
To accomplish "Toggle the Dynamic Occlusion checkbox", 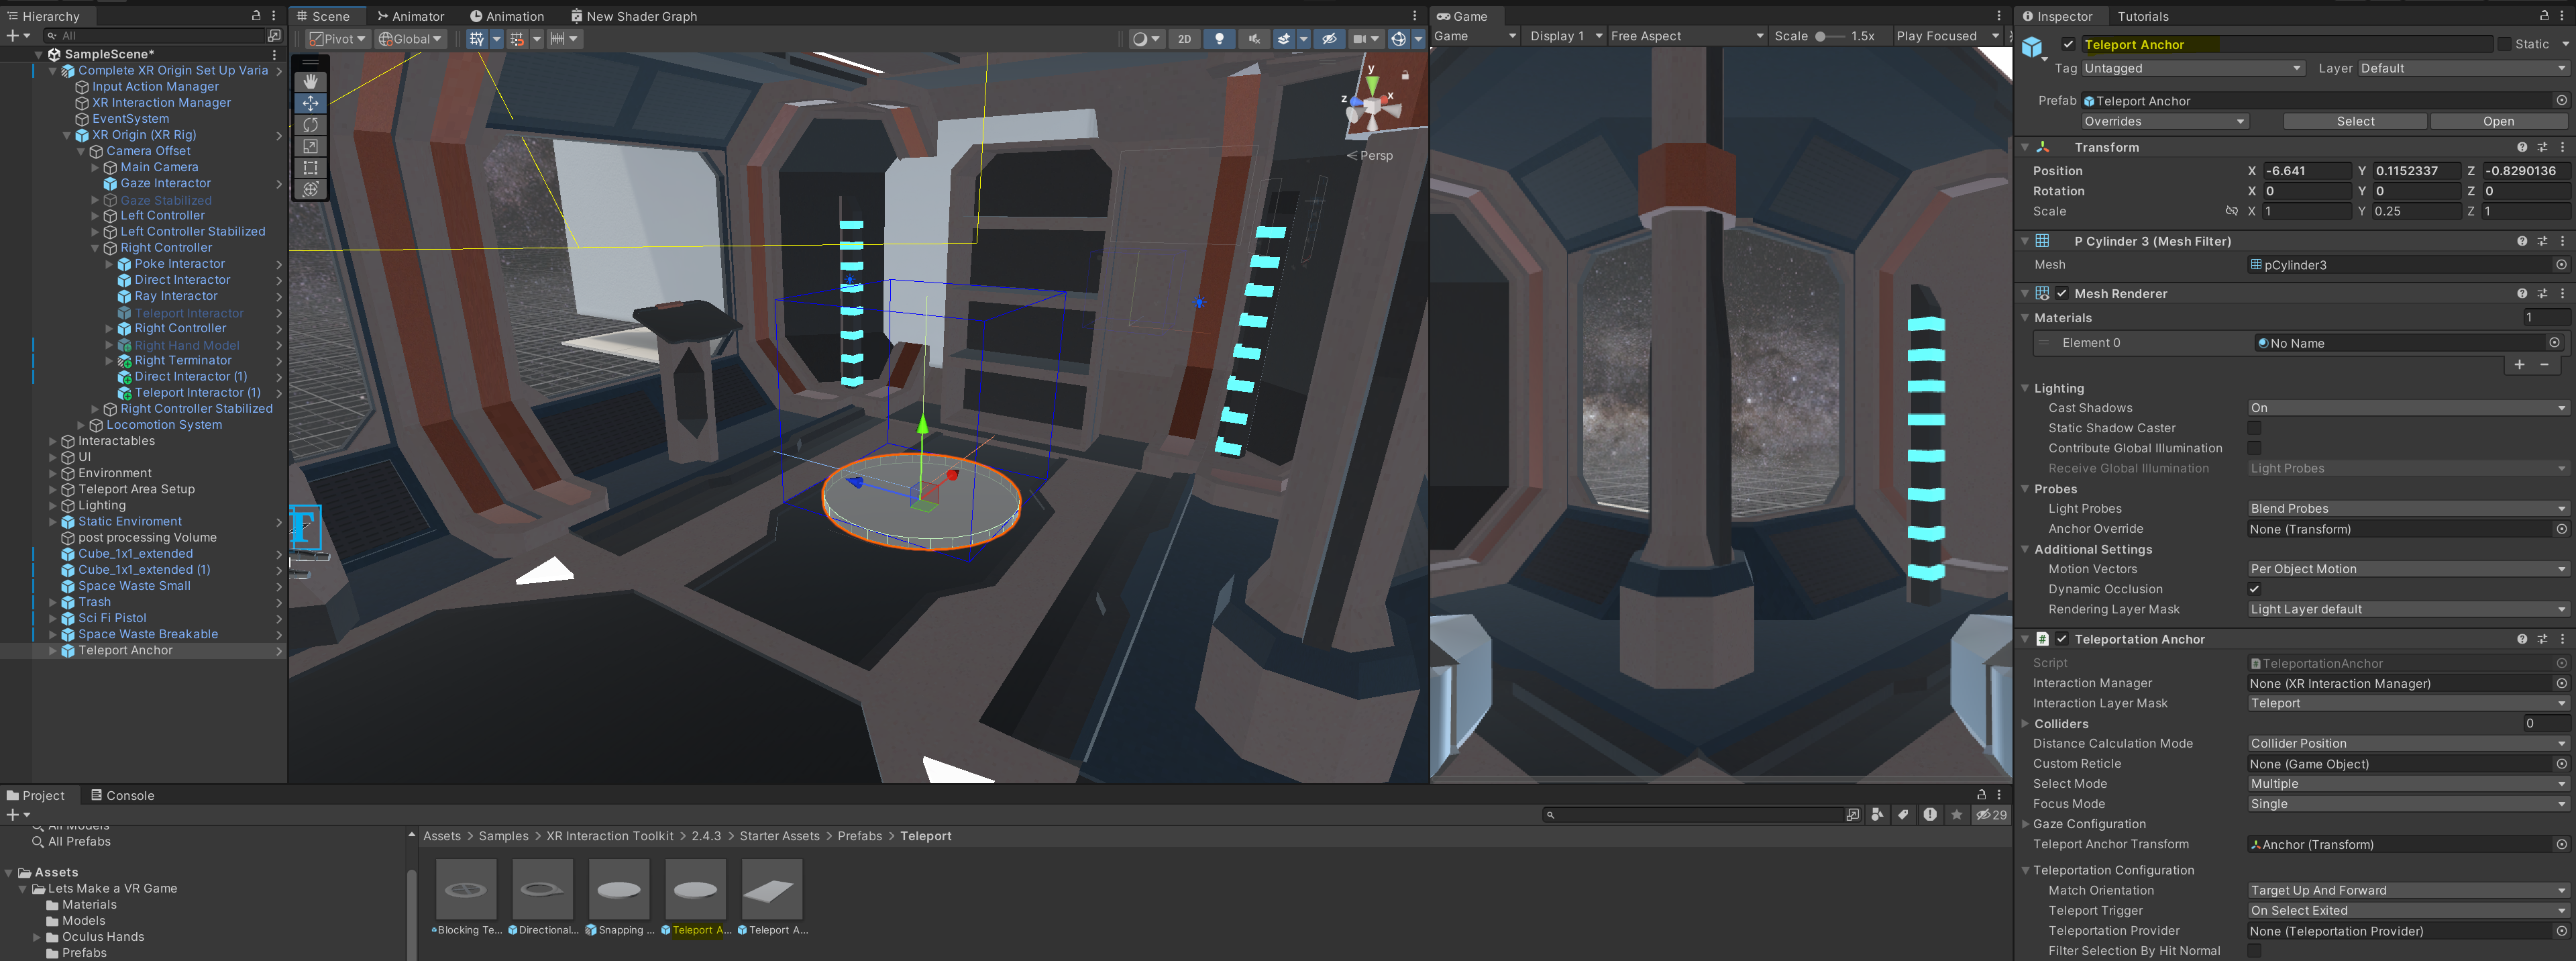I will (x=2254, y=589).
